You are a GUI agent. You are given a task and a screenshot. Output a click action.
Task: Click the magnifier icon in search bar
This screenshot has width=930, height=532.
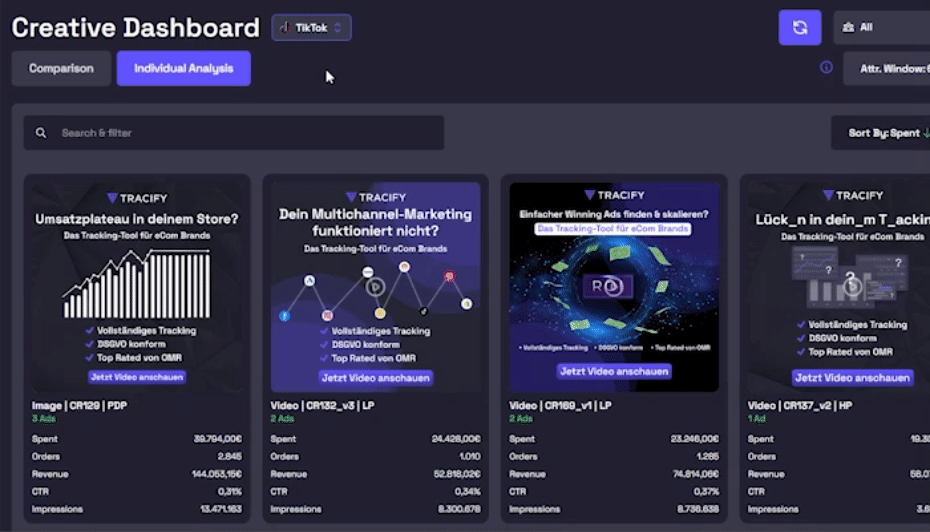click(40, 133)
